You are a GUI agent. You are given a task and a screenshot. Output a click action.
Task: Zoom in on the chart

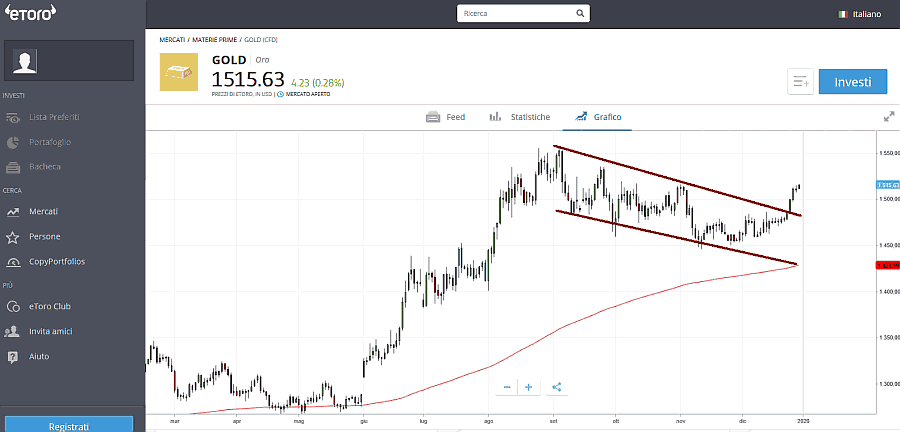[x=528, y=387]
